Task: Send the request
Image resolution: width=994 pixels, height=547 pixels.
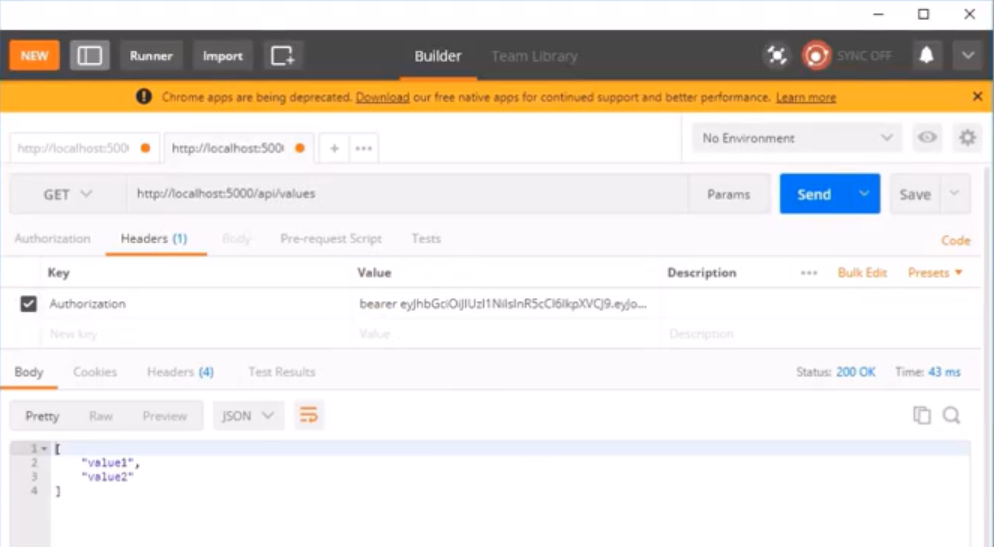Action: click(x=814, y=194)
